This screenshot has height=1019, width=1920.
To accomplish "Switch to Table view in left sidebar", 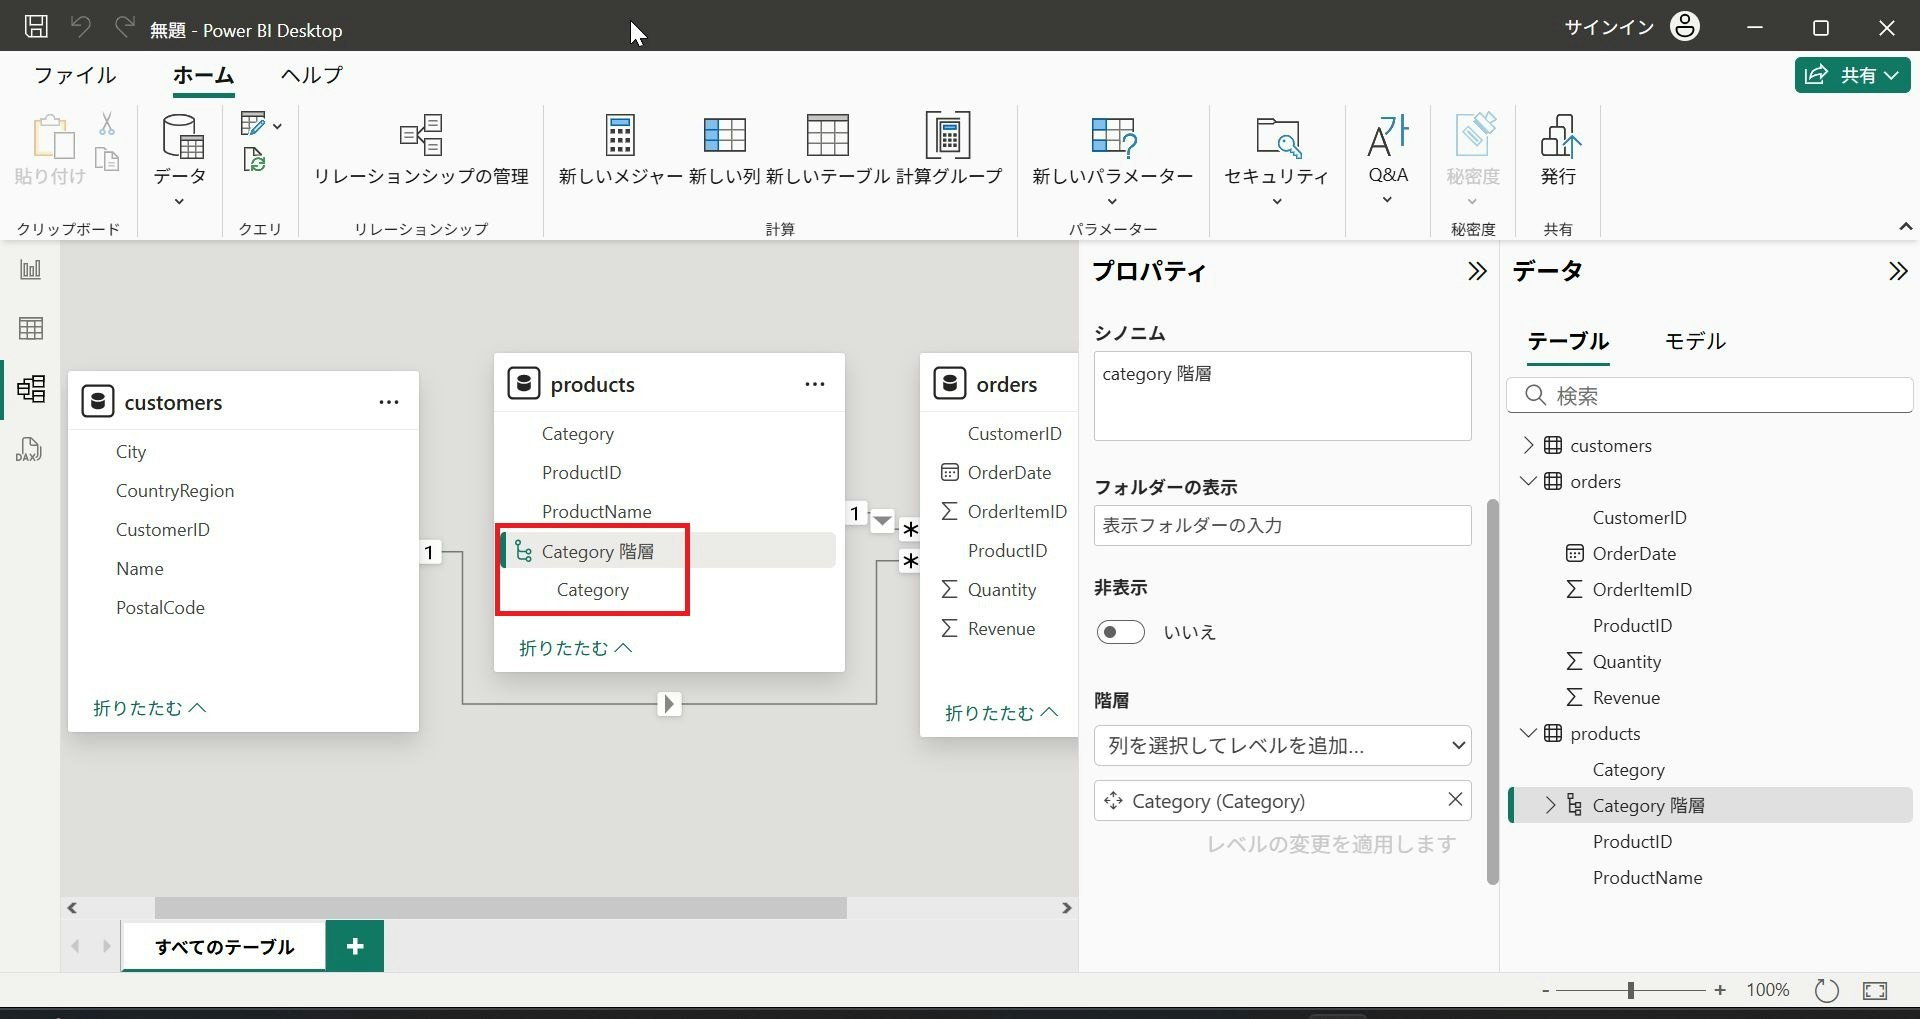I will coord(31,328).
